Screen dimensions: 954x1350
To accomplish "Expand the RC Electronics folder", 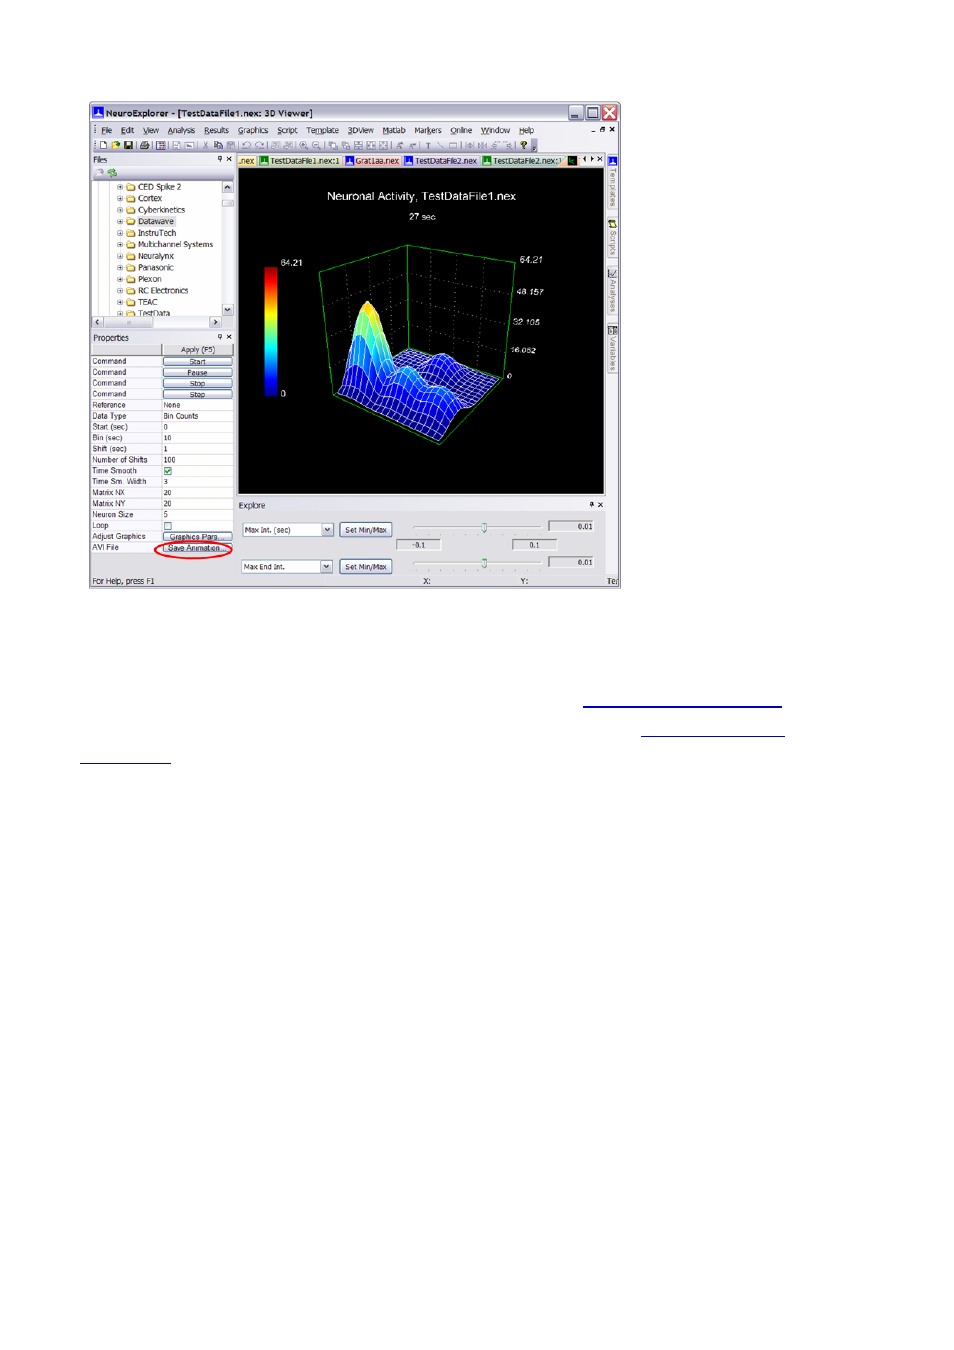I will point(120,291).
